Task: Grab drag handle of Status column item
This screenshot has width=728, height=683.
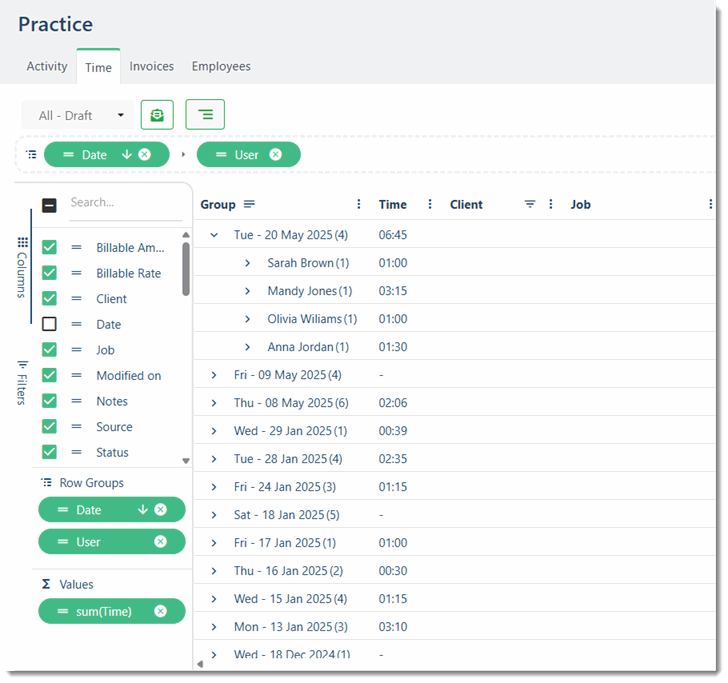Action: click(77, 452)
